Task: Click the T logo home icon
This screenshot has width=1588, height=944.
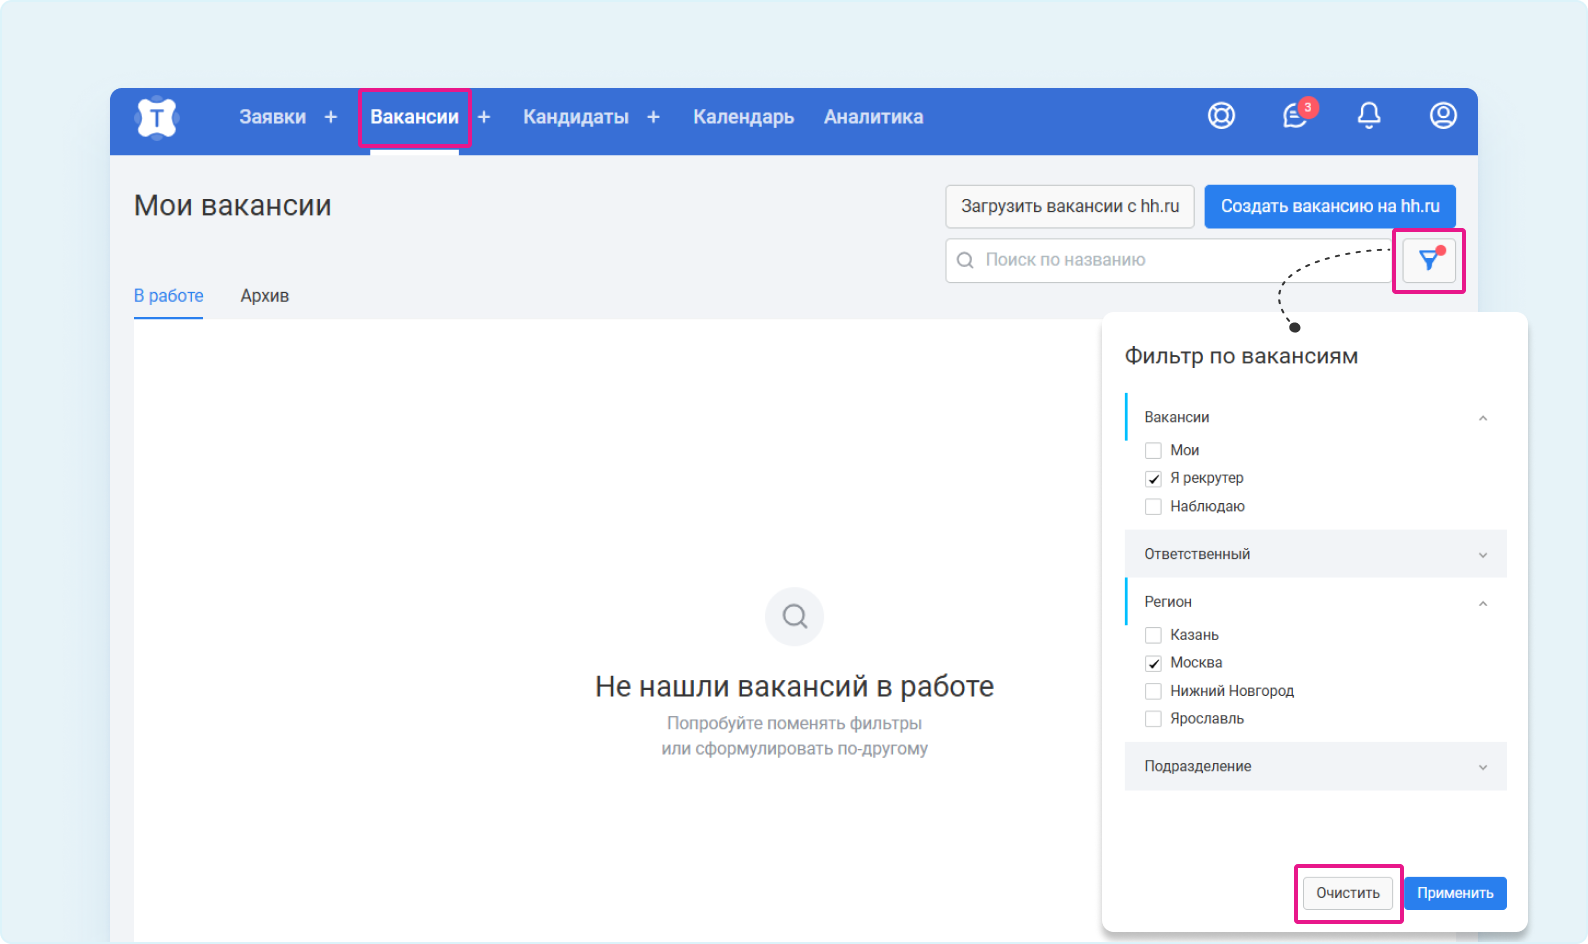Action: pyautogui.click(x=156, y=118)
